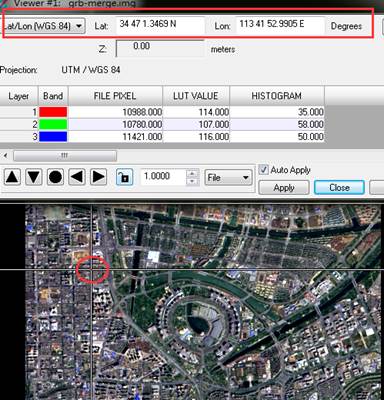Toggle the Auto Apply checkbox
Image resolution: width=384 pixels, height=400 pixels.
click(264, 170)
